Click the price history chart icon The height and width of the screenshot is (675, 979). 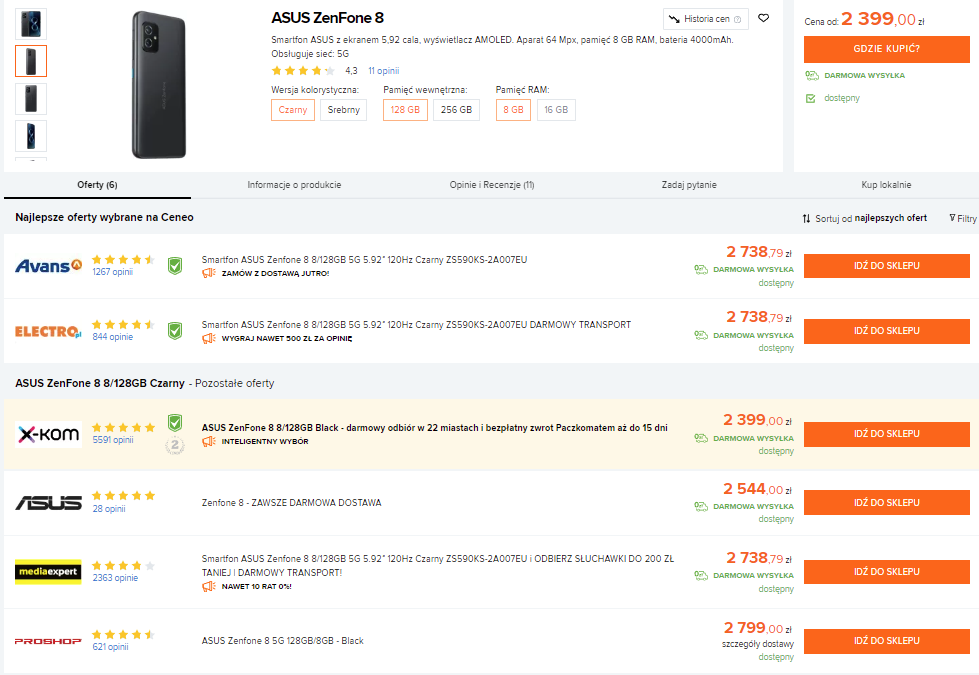tap(674, 19)
